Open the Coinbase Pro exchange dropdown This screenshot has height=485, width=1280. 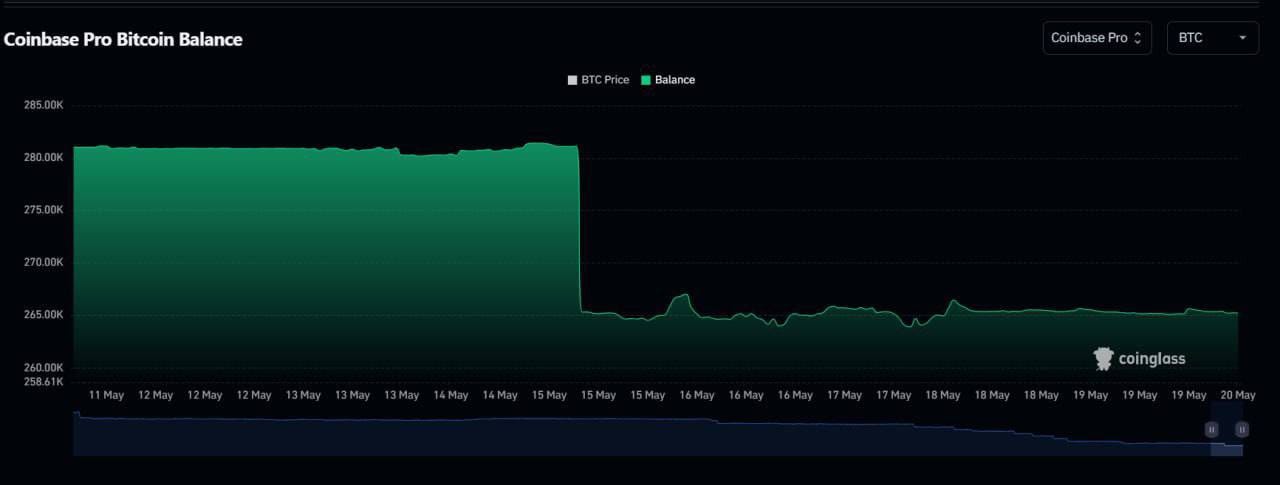[x=1096, y=38]
